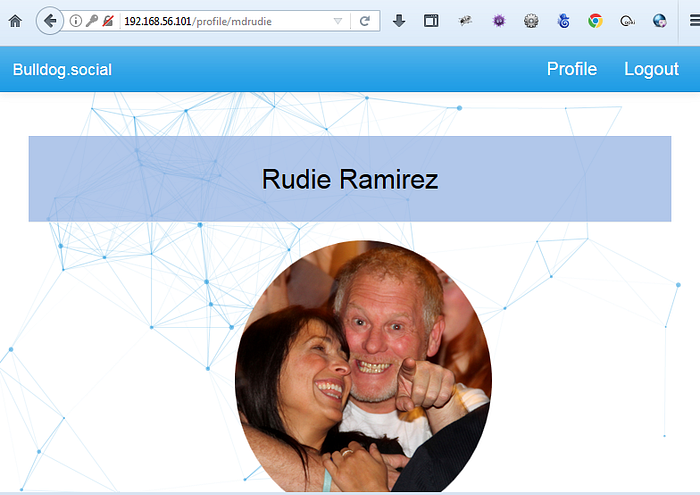Image resolution: width=700 pixels, height=495 pixels.
Task: Click the URL text in address bar
Action: pos(200,21)
